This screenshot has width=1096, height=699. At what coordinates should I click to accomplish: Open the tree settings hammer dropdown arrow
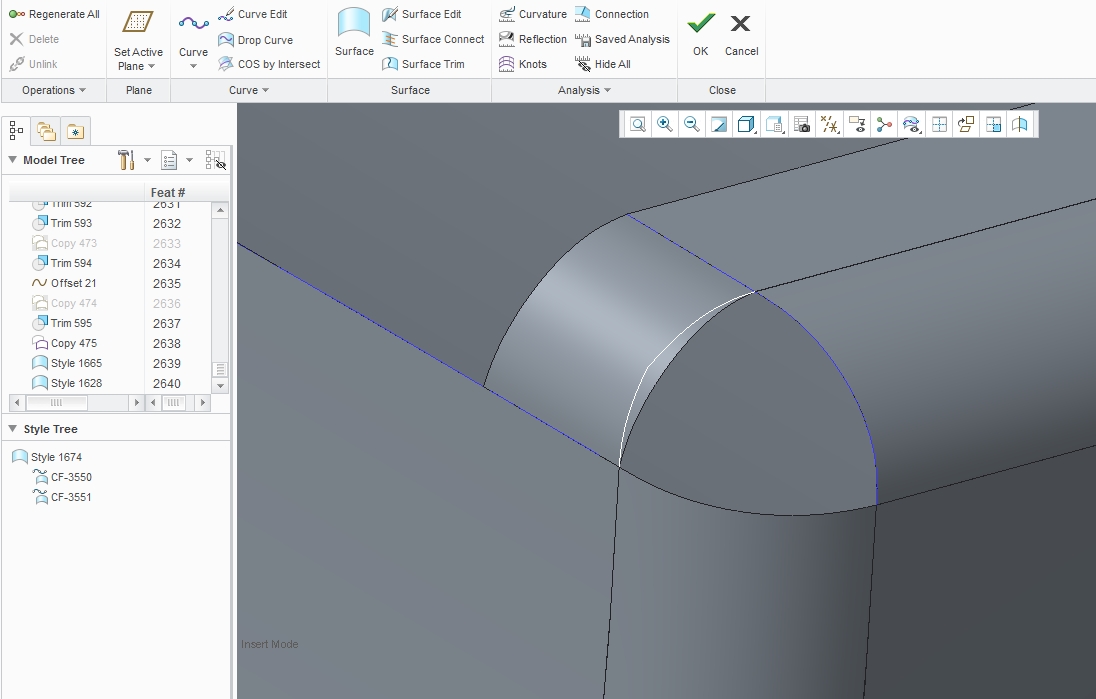[147, 160]
